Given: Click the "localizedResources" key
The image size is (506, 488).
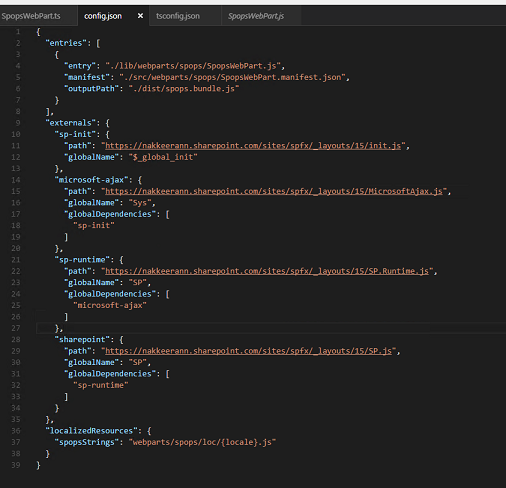Looking at the screenshot, I should point(91,431).
